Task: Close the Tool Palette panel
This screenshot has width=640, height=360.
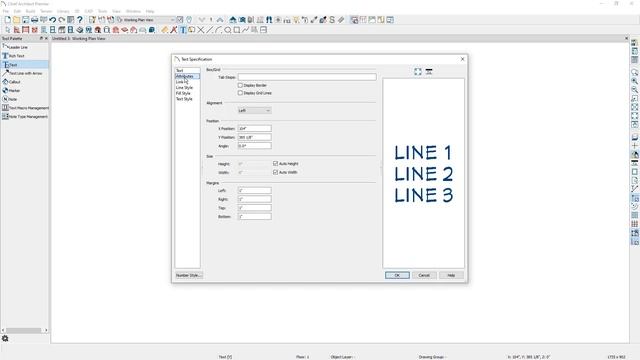Action: pos(46,38)
